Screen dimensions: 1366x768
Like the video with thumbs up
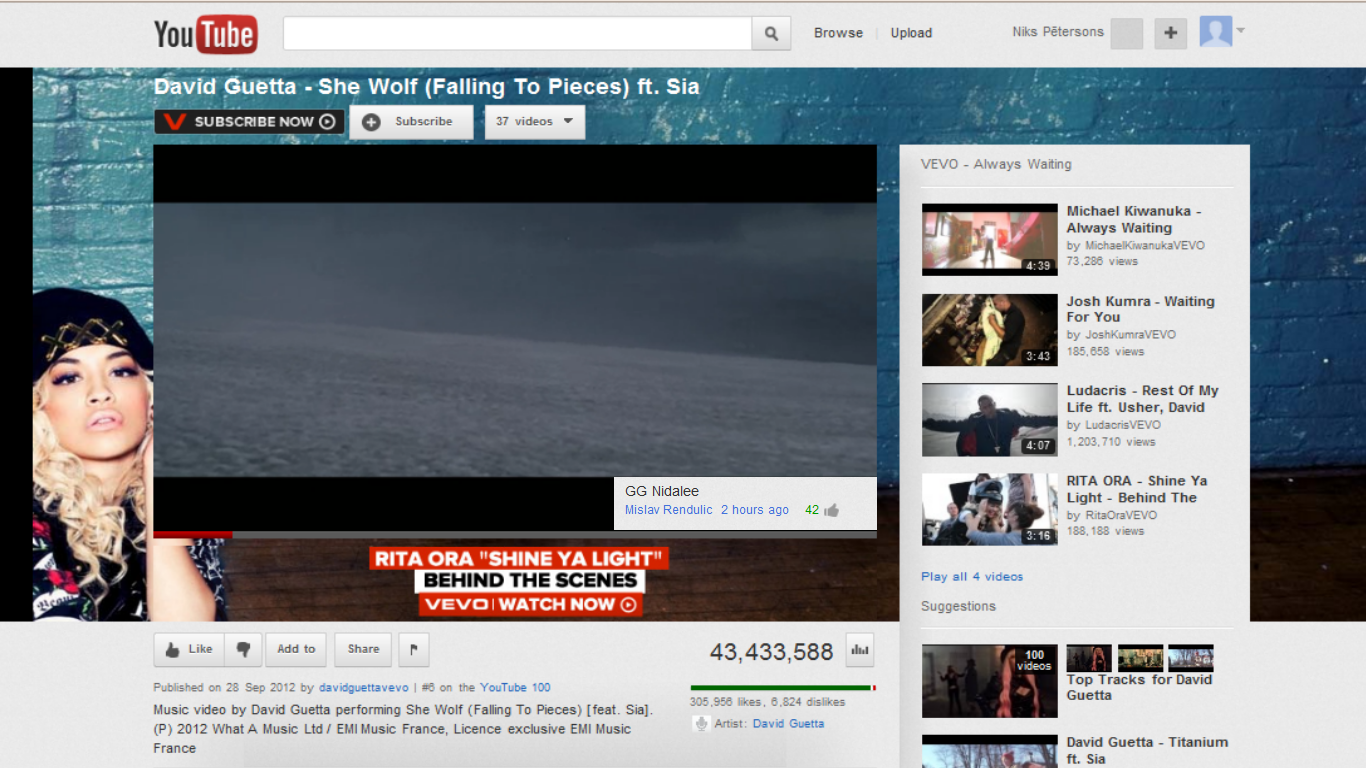point(189,649)
